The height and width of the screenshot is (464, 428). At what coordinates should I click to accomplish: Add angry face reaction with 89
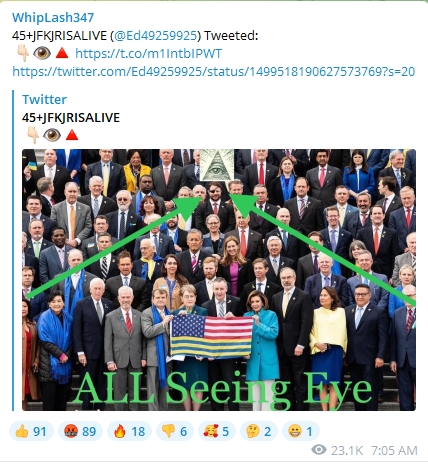tap(80, 431)
